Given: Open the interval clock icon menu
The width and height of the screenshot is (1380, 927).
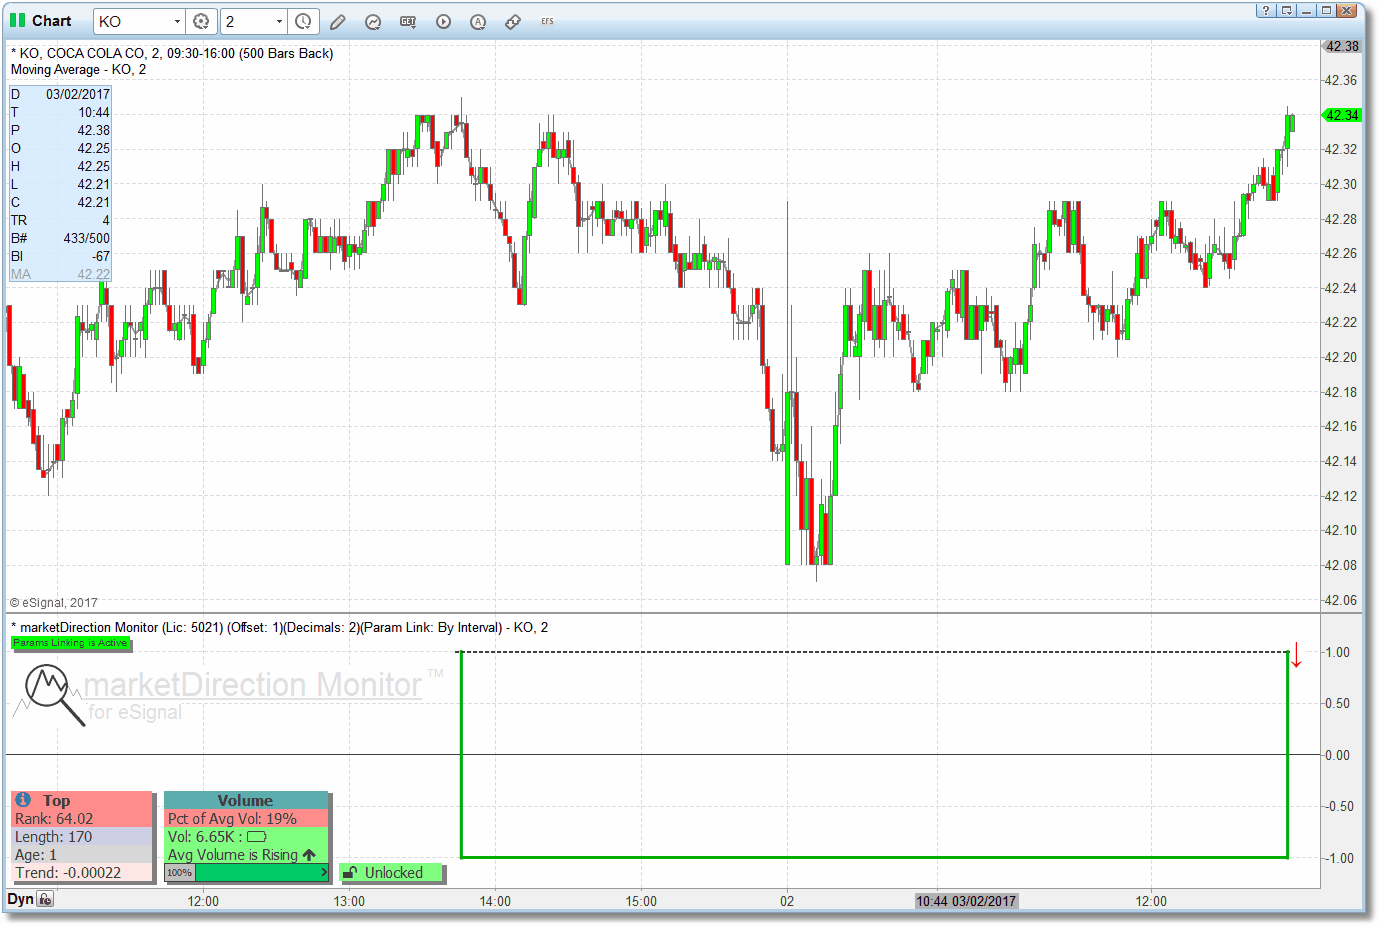Looking at the screenshot, I should pos(303,21).
